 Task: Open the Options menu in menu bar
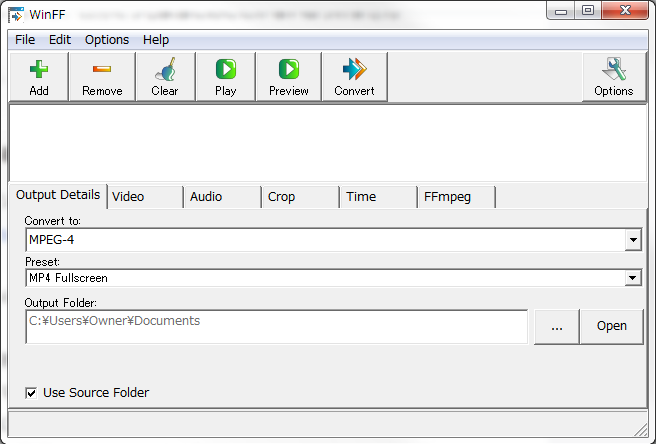[107, 40]
